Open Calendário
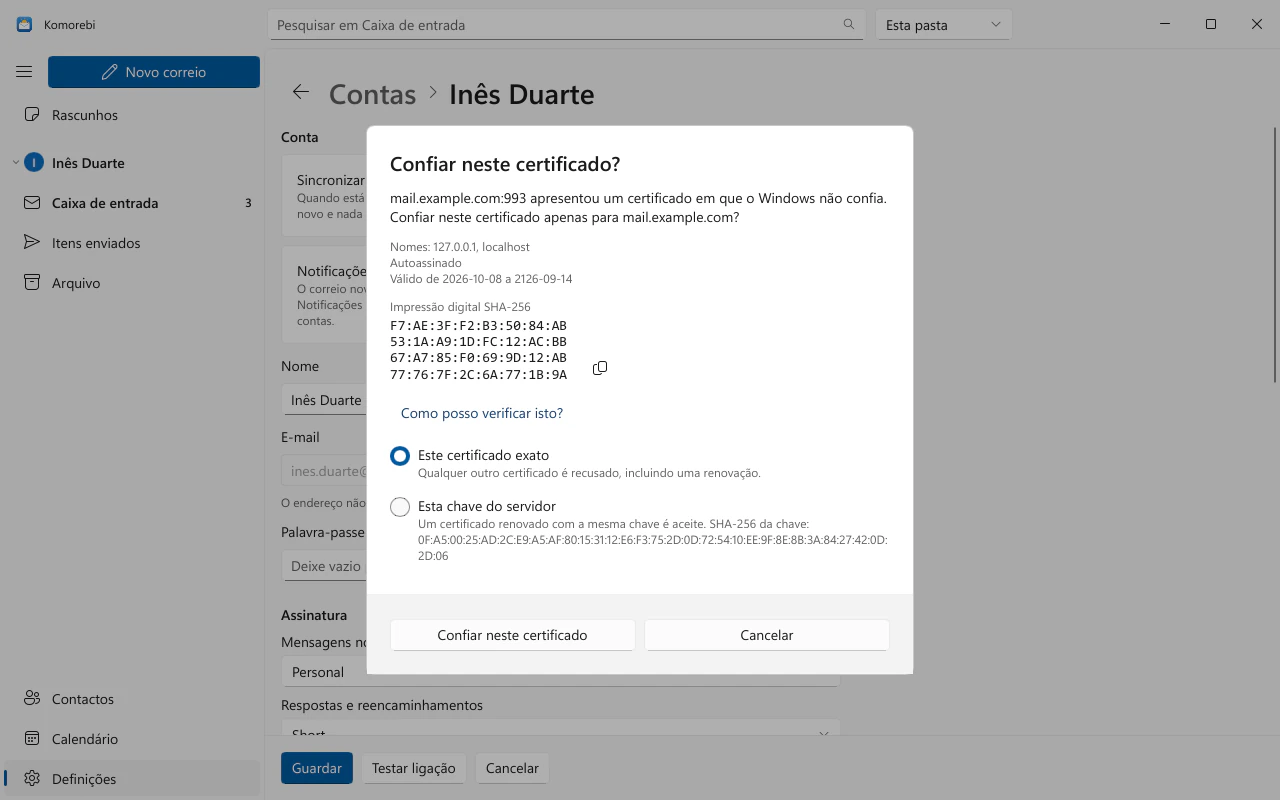The image size is (1280, 800). pyautogui.click(x=132, y=739)
